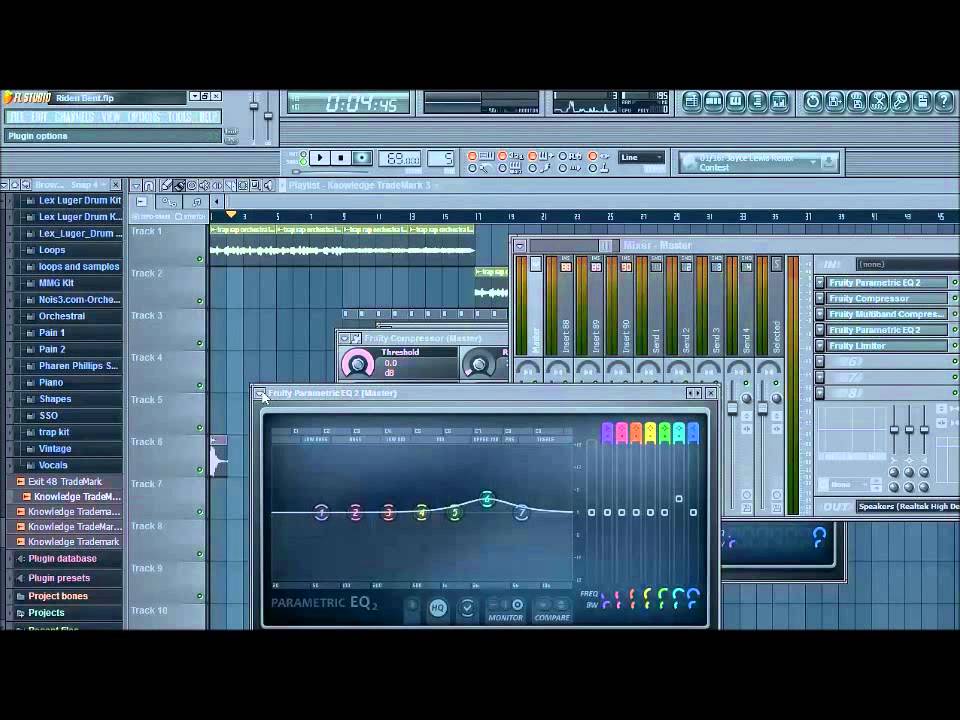Open the Step Sequencer toolbar icon
The height and width of the screenshot is (720, 960).
(x=713, y=101)
